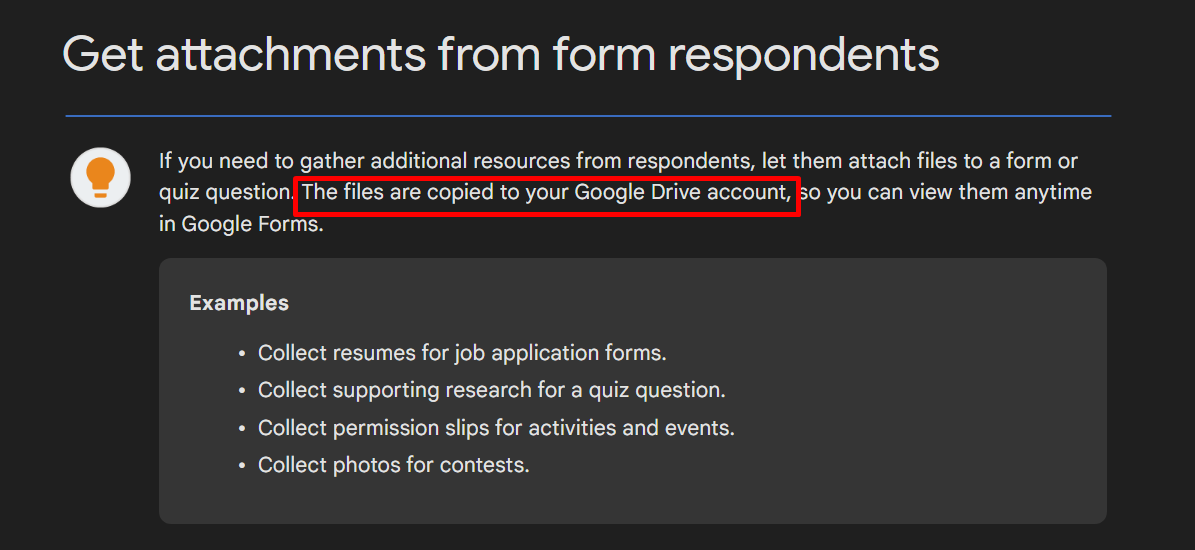1195x550 pixels.
Task: Select "Collect permission slips for activities and events"
Action: click(496, 428)
